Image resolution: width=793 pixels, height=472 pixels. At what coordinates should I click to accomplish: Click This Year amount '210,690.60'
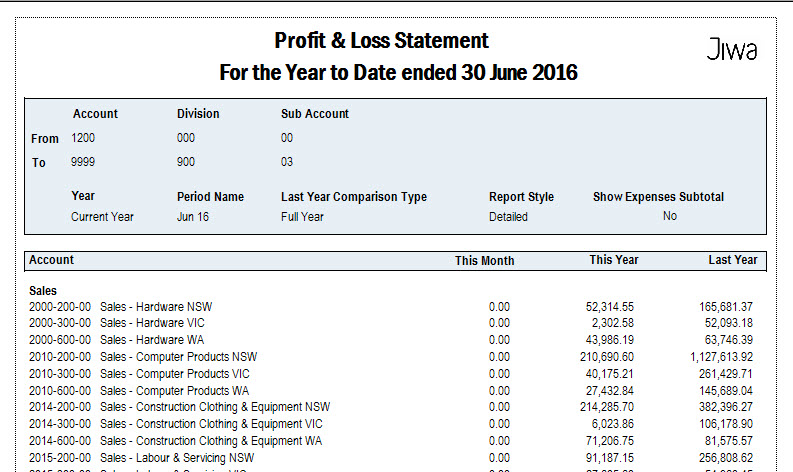606,357
